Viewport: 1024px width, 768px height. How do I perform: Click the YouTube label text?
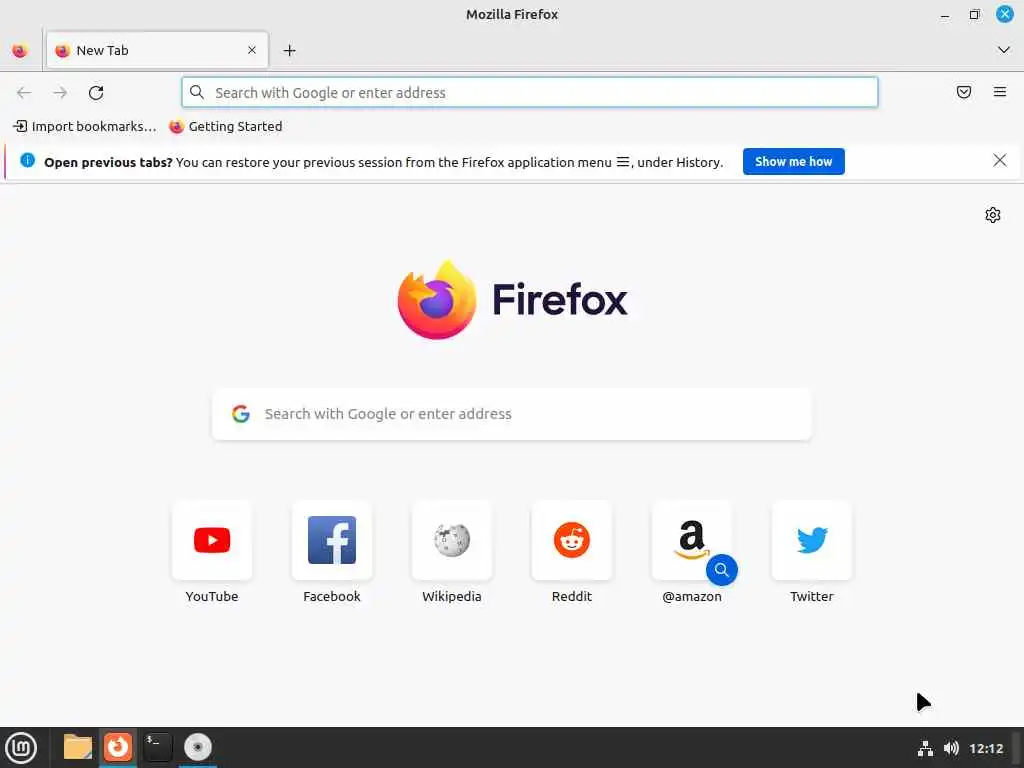click(x=212, y=596)
